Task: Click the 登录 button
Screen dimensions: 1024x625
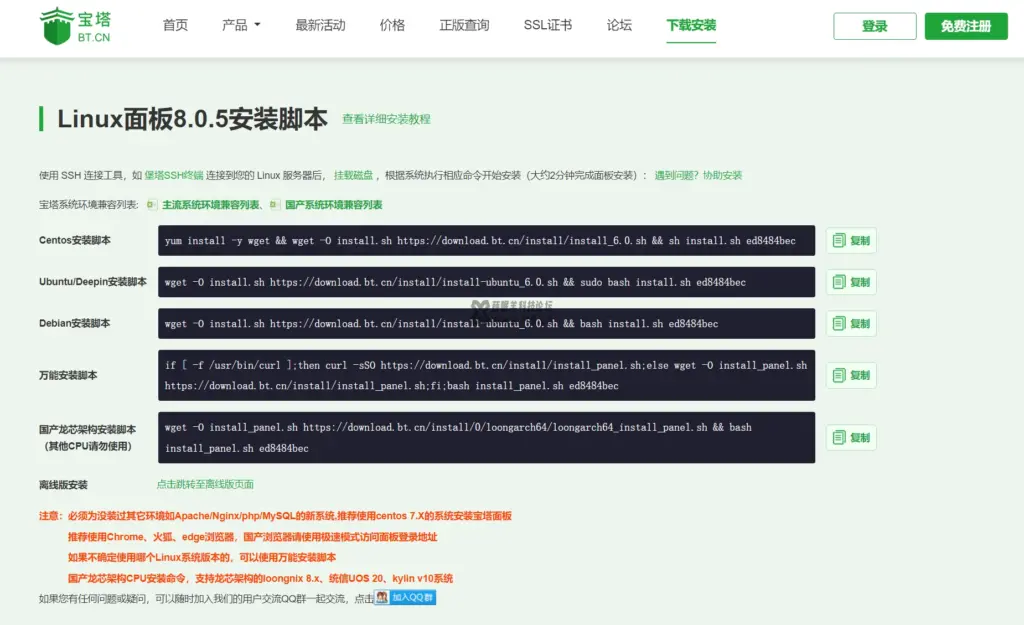Action: tap(874, 26)
